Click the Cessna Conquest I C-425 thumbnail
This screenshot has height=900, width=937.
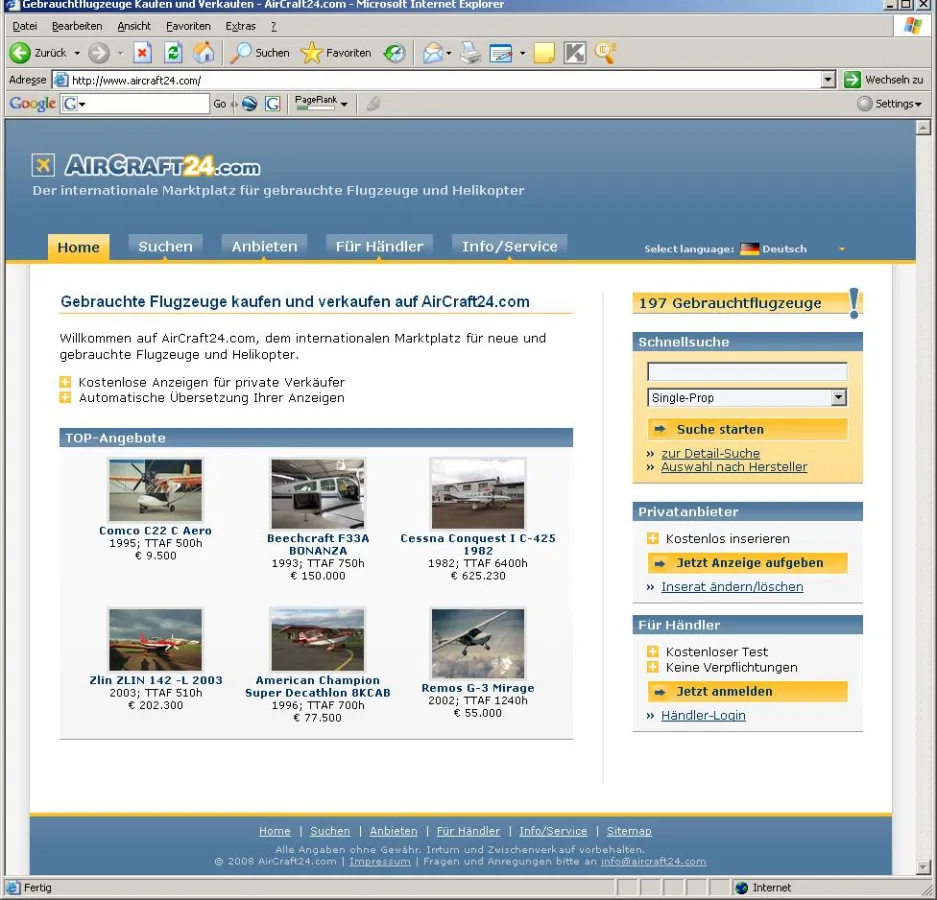(477, 493)
